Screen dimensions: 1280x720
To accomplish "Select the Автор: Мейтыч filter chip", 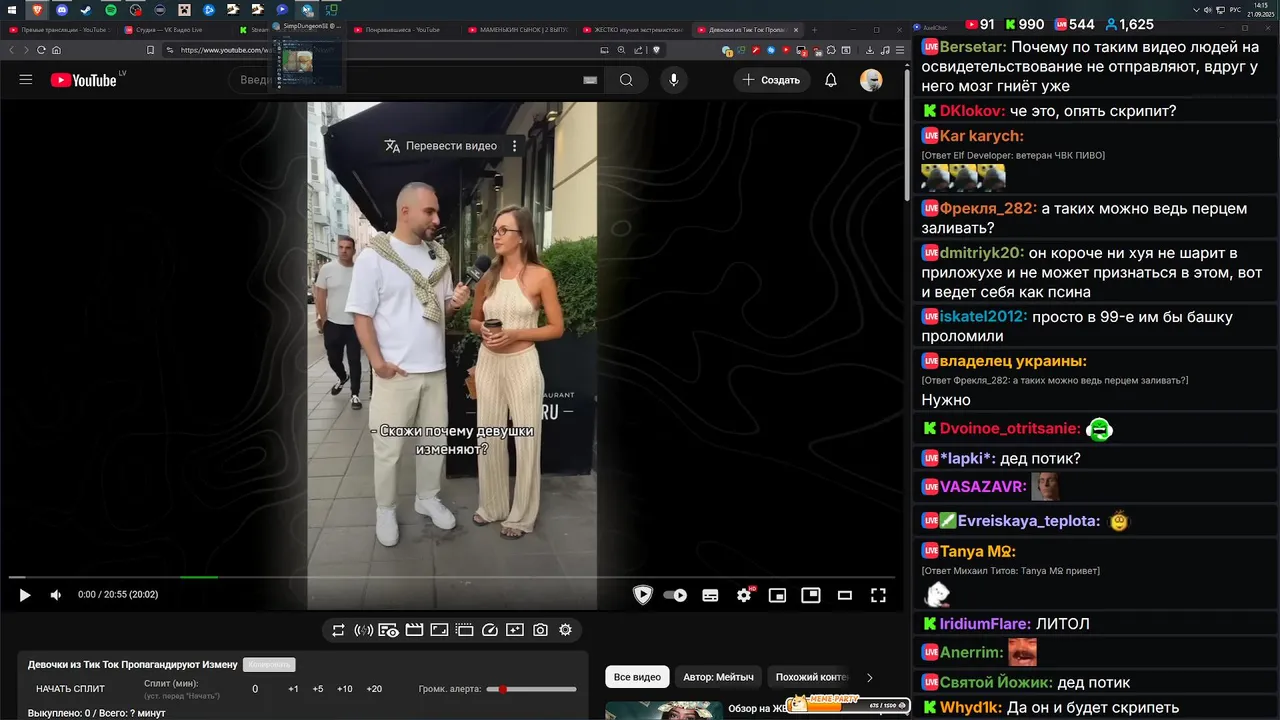I will pyautogui.click(x=718, y=677).
